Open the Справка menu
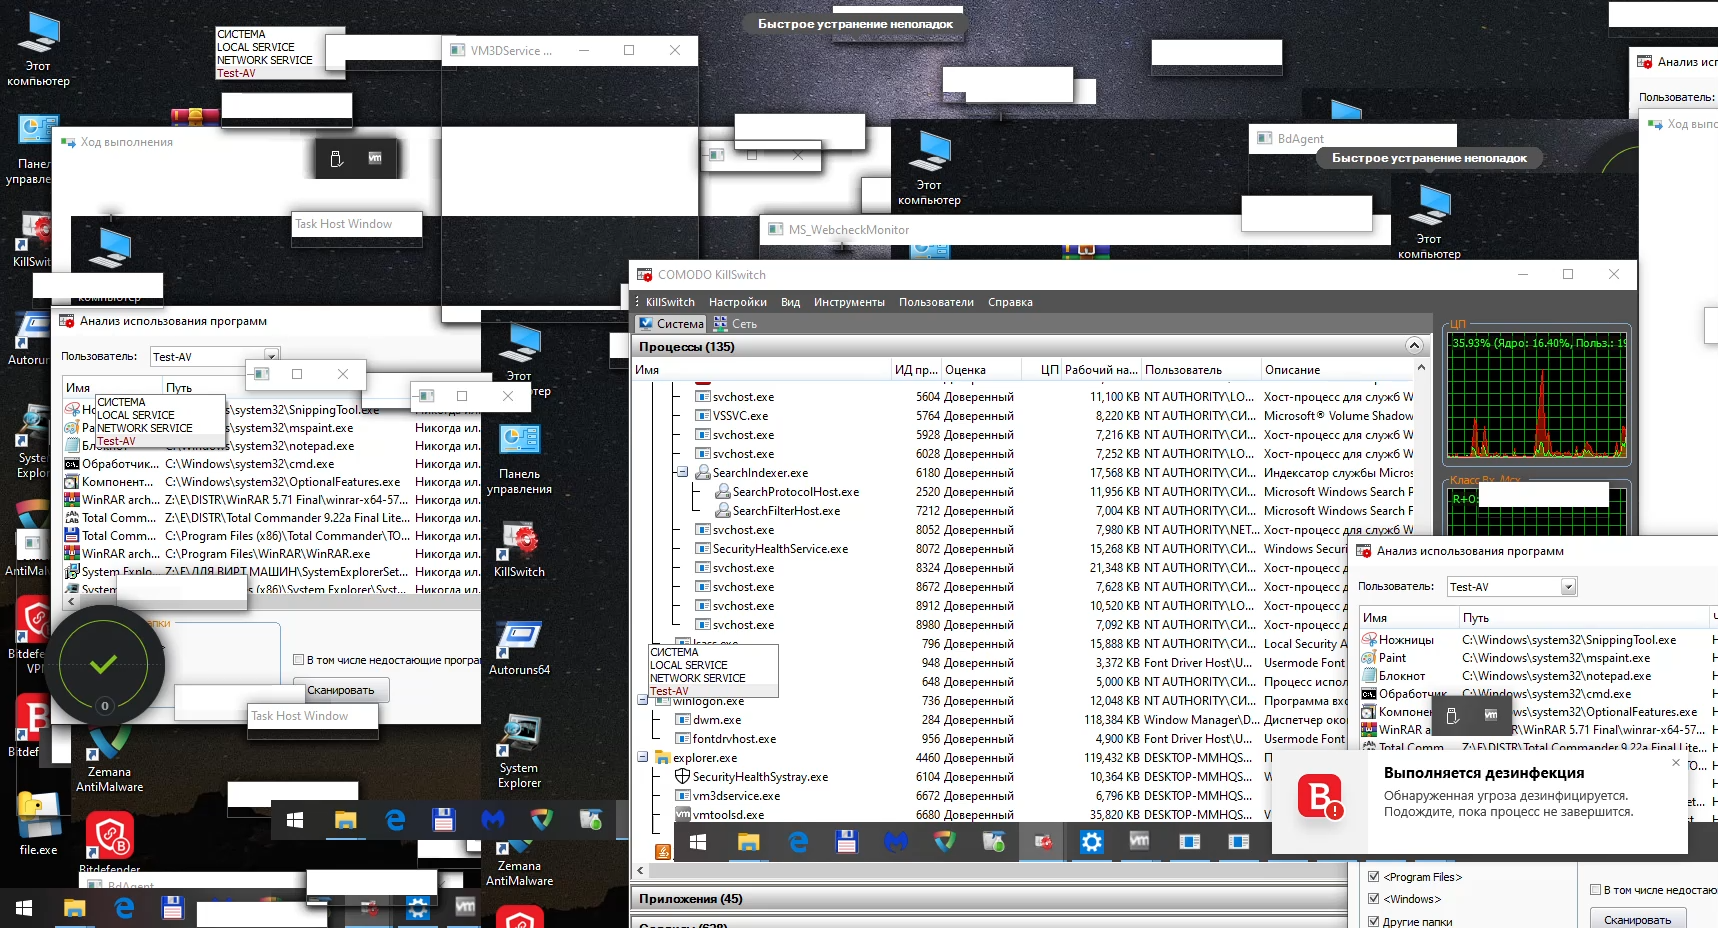 point(1010,302)
